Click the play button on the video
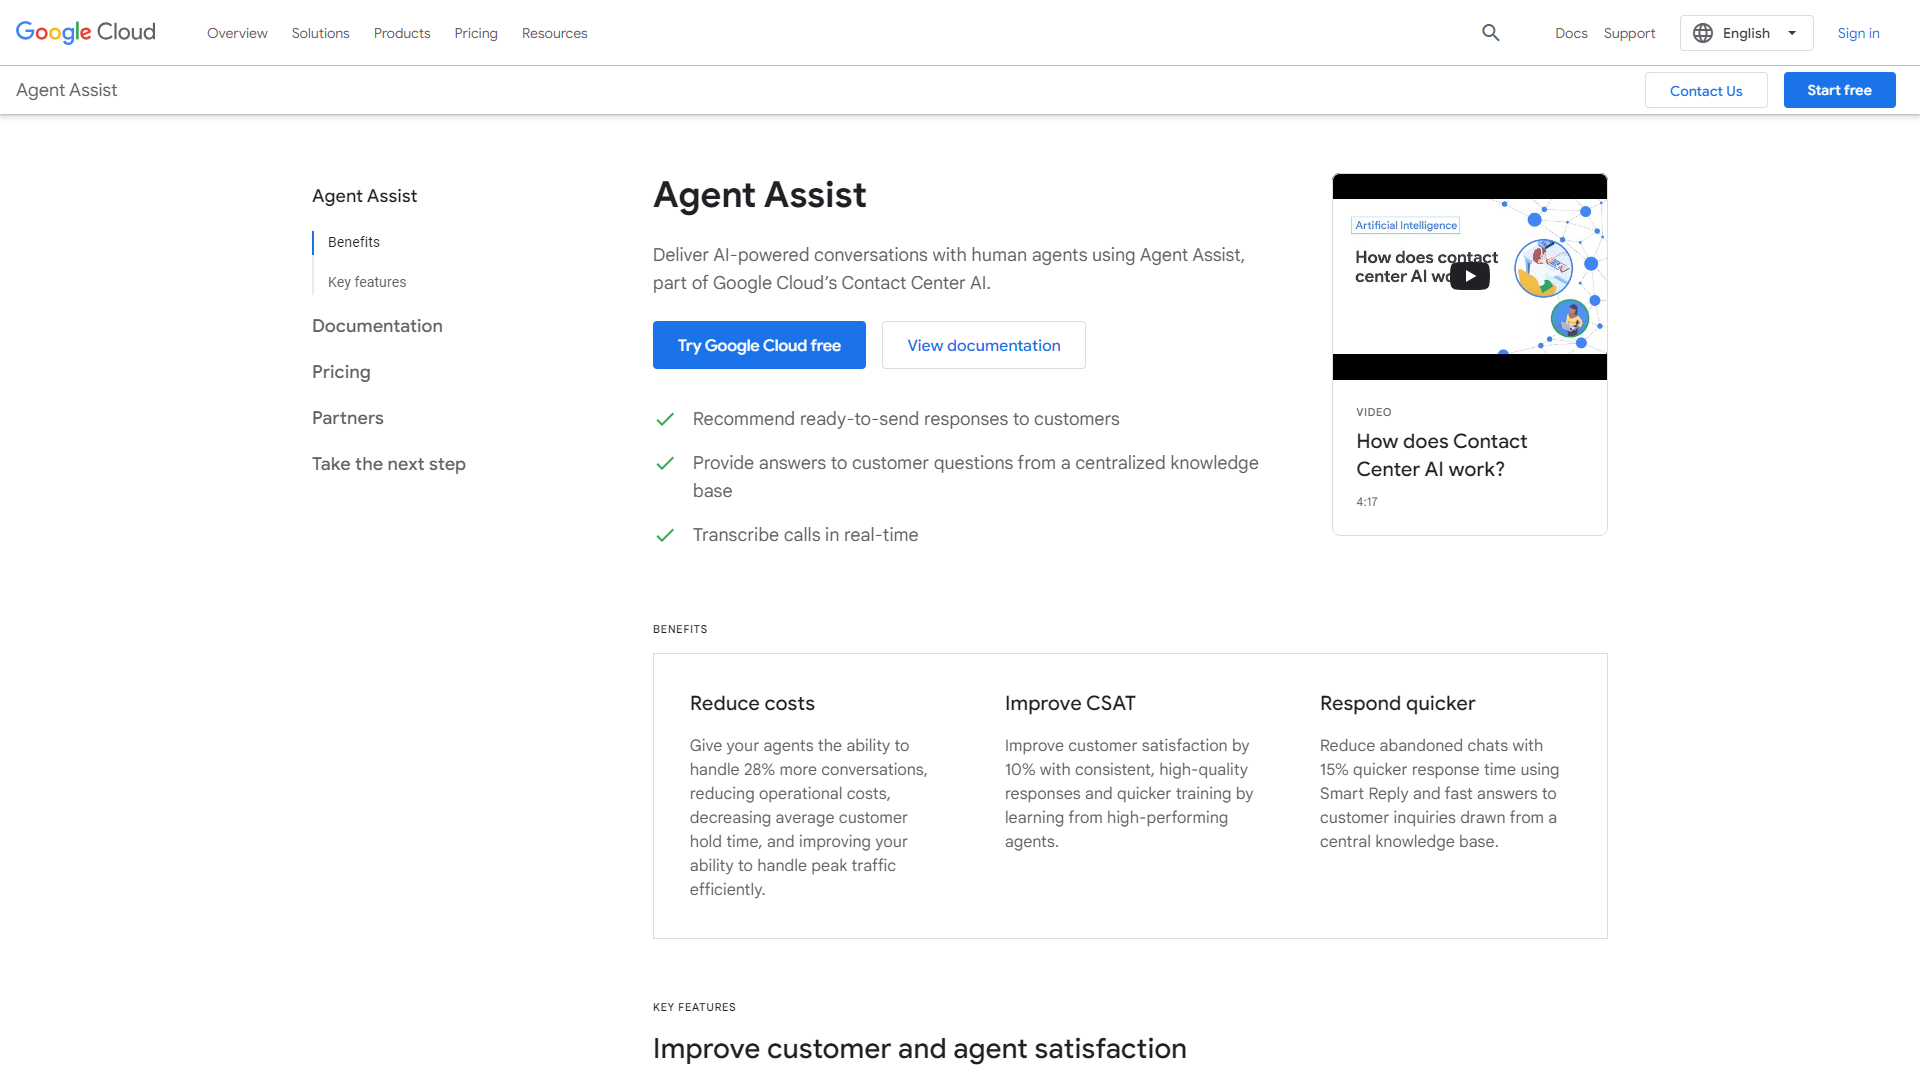The width and height of the screenshot is (1920, 1080). [1469, 276]
